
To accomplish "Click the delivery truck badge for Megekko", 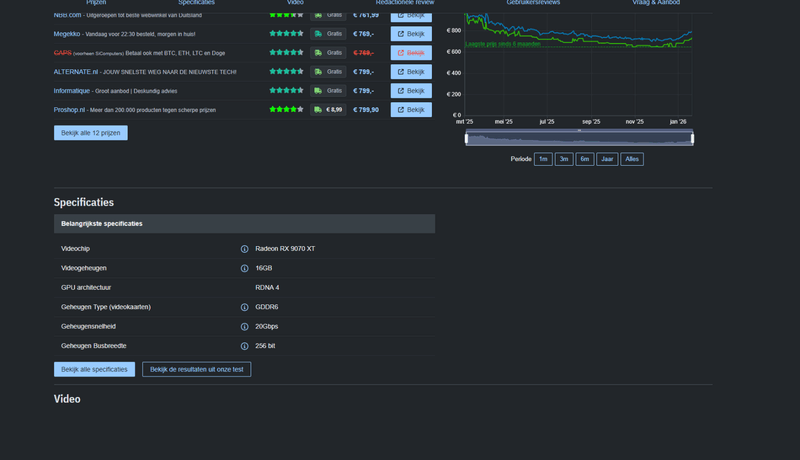I will [328, 33].
